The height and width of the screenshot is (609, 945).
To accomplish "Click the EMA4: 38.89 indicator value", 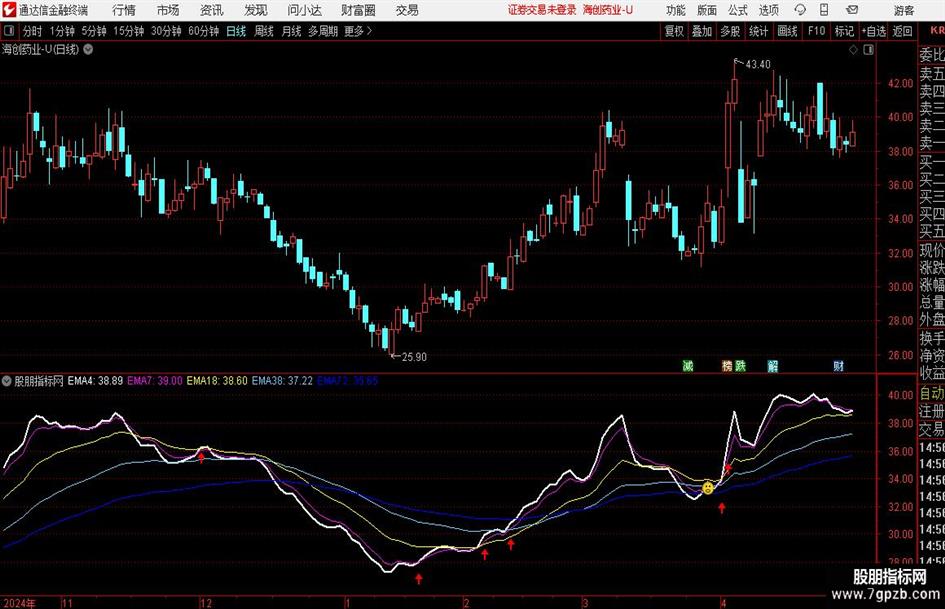I will click(95, 380).
